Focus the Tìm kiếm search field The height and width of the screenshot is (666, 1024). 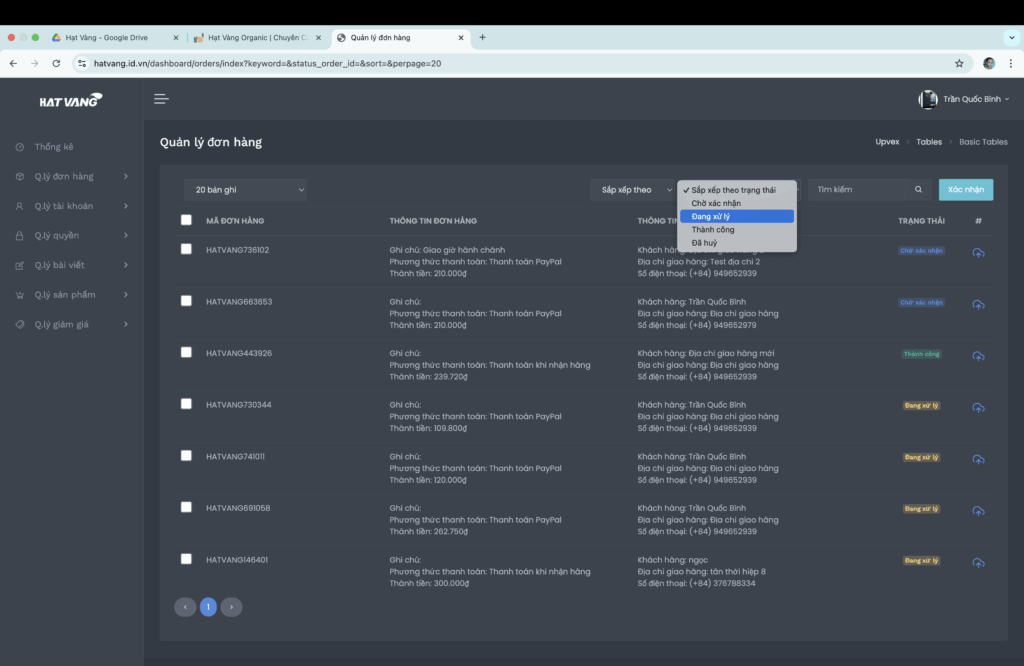pyautogui.click(x=857, y=189)
